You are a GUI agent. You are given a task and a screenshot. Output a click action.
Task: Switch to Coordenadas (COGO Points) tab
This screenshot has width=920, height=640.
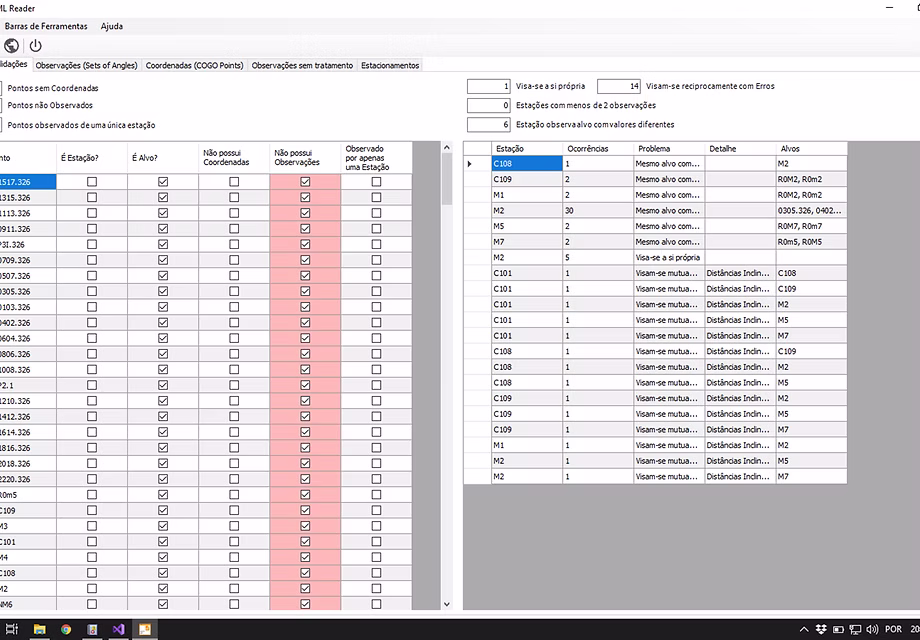click(x=194, y=65)
